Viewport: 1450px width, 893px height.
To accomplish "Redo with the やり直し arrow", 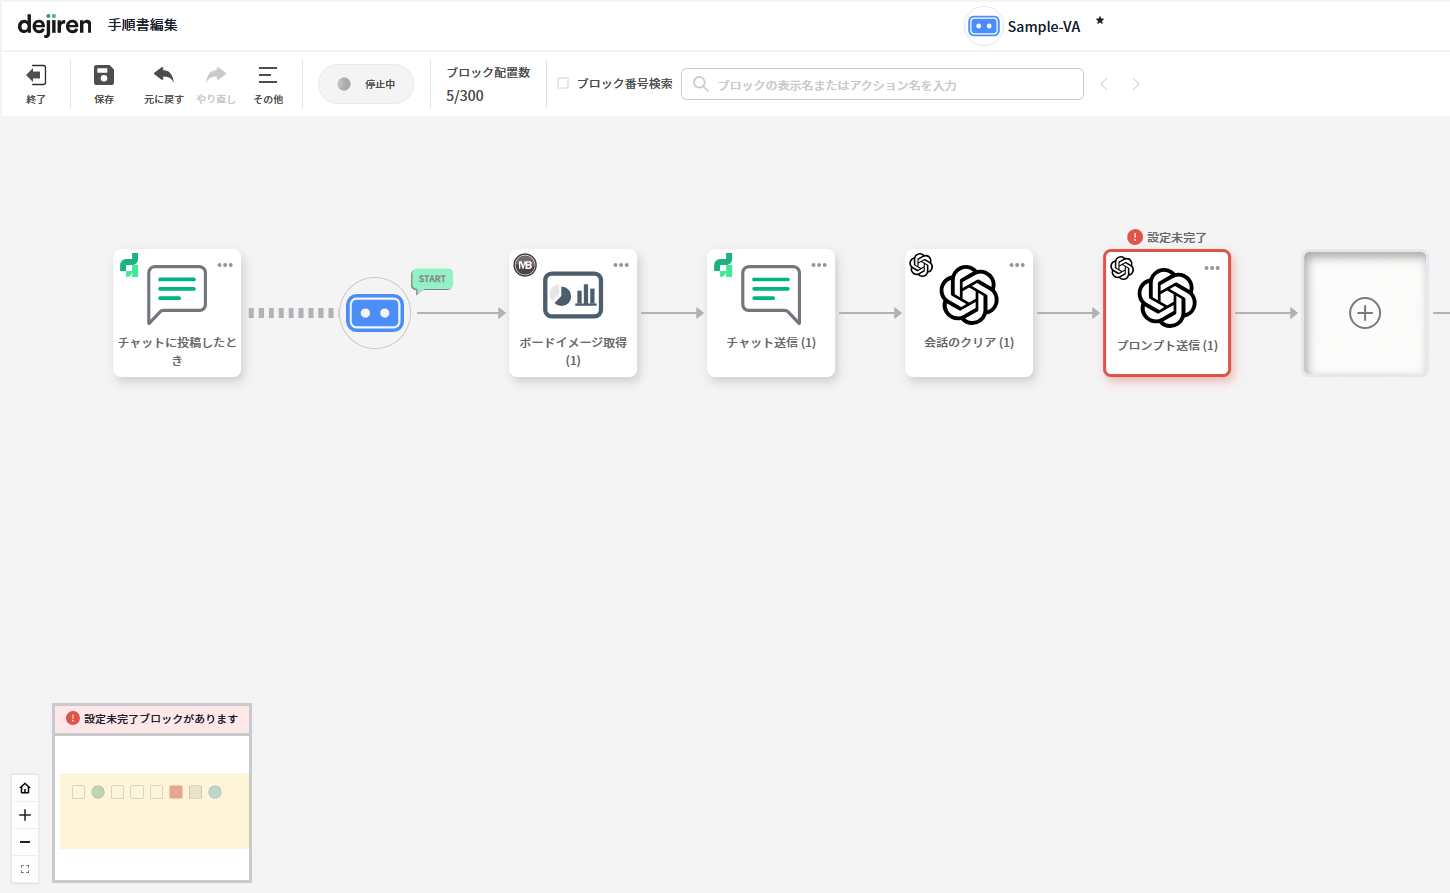I will coord(216,75).
